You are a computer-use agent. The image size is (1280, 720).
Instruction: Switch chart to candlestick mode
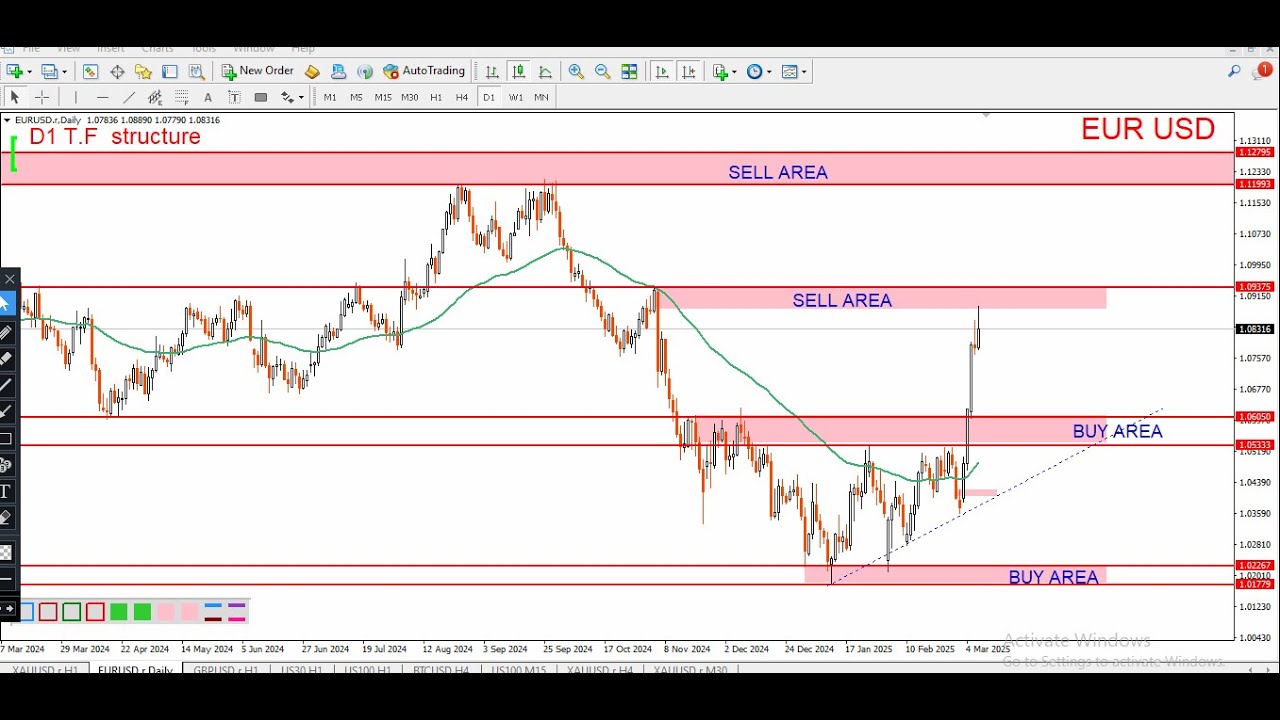[x=518, y=71]
